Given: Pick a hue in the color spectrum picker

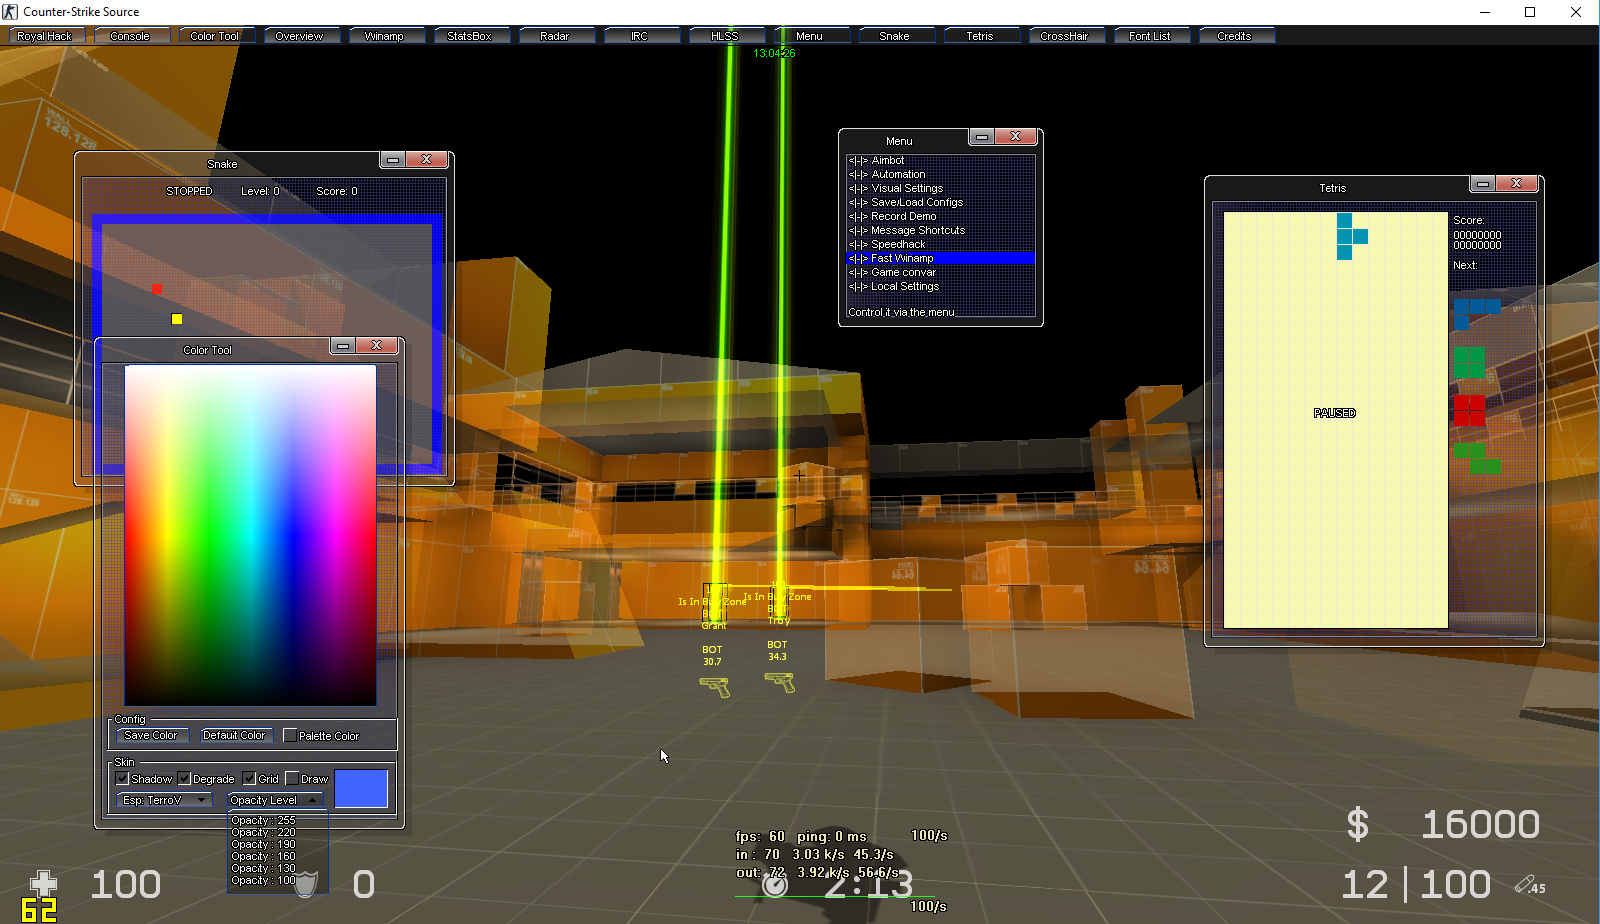Looking at the screenshot, I should tap(250, 535).
